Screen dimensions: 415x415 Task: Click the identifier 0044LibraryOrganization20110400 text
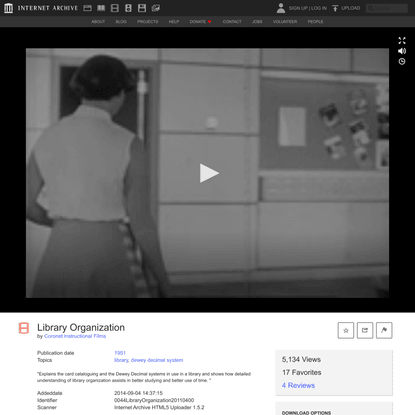click(154, 400)
